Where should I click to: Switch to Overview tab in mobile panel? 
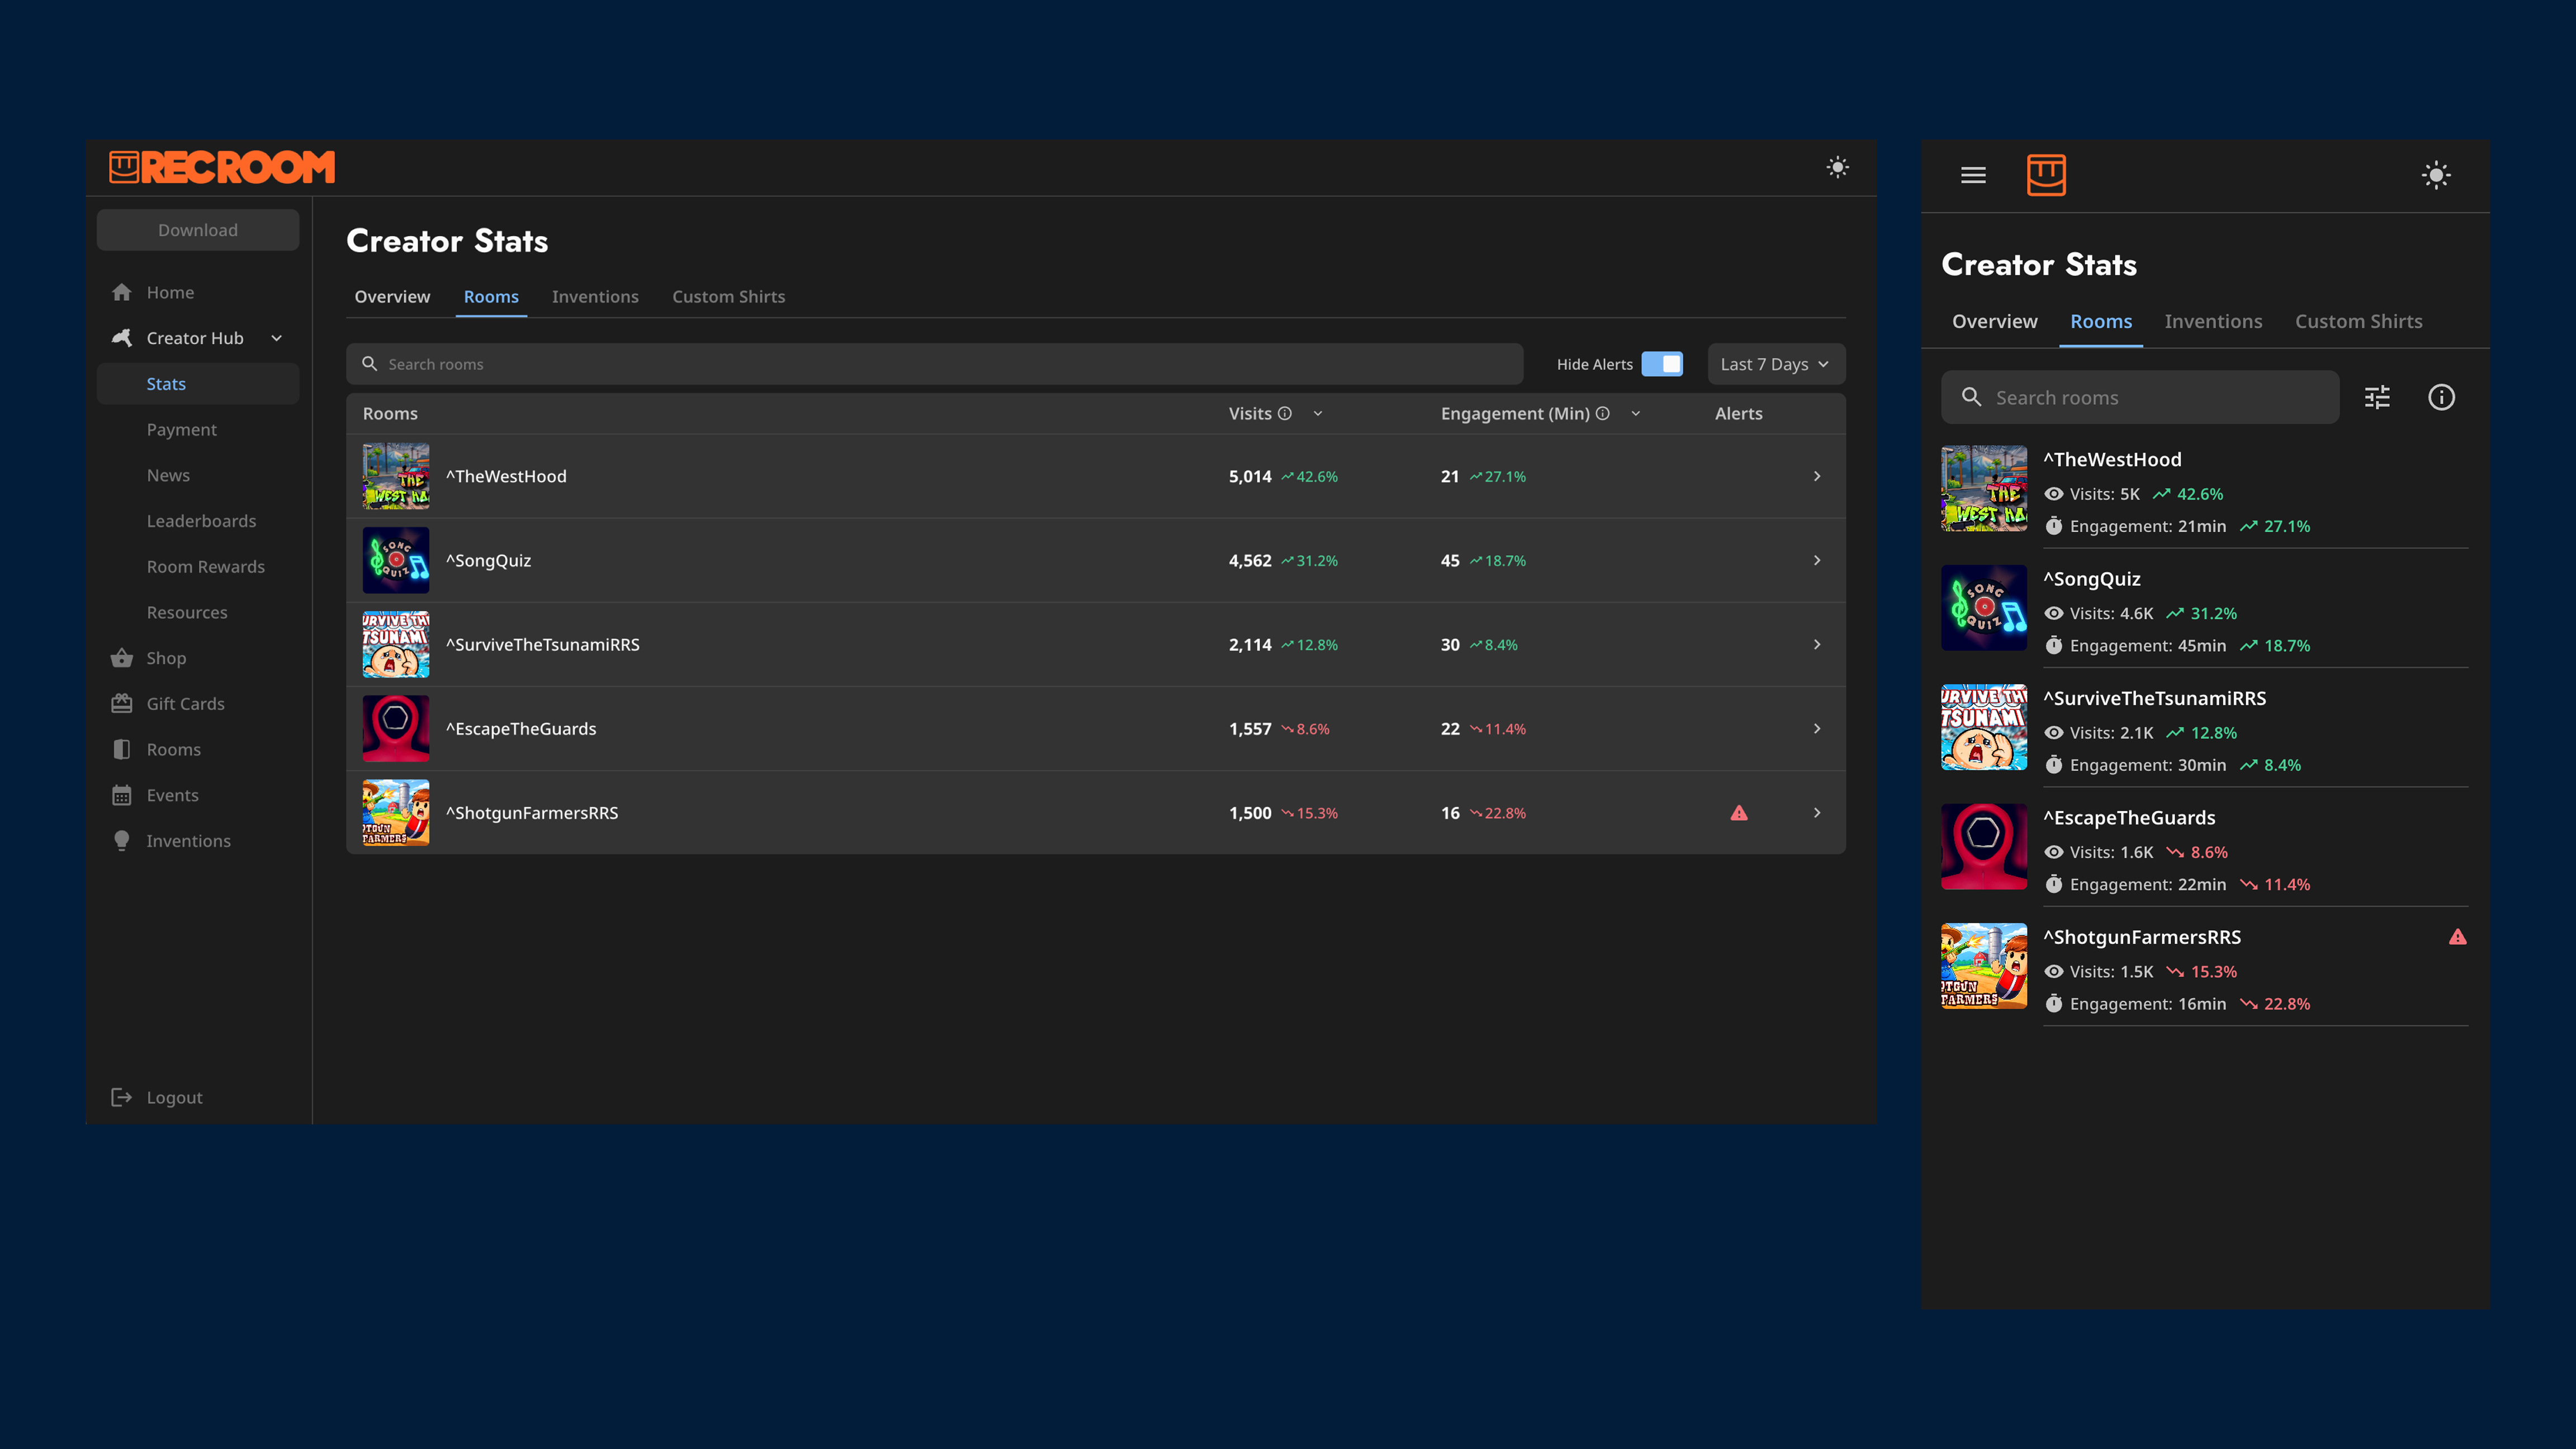pos(1994,321)
